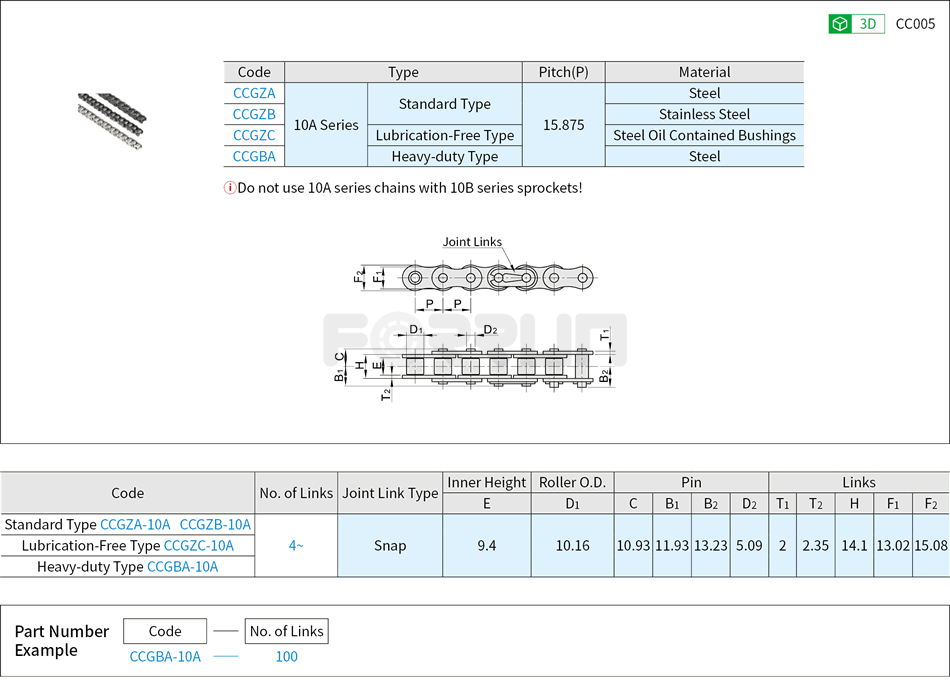The height and width of the screenshot is (680, 950).
Task: Click the Joint Link Type column header
Action: click(x=390, y=493)
